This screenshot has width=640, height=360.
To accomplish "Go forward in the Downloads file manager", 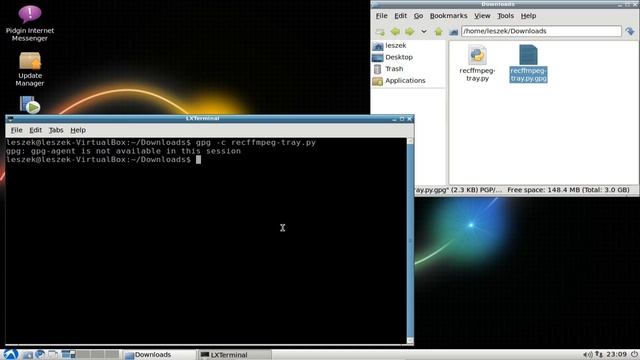I will coord(409,31).
